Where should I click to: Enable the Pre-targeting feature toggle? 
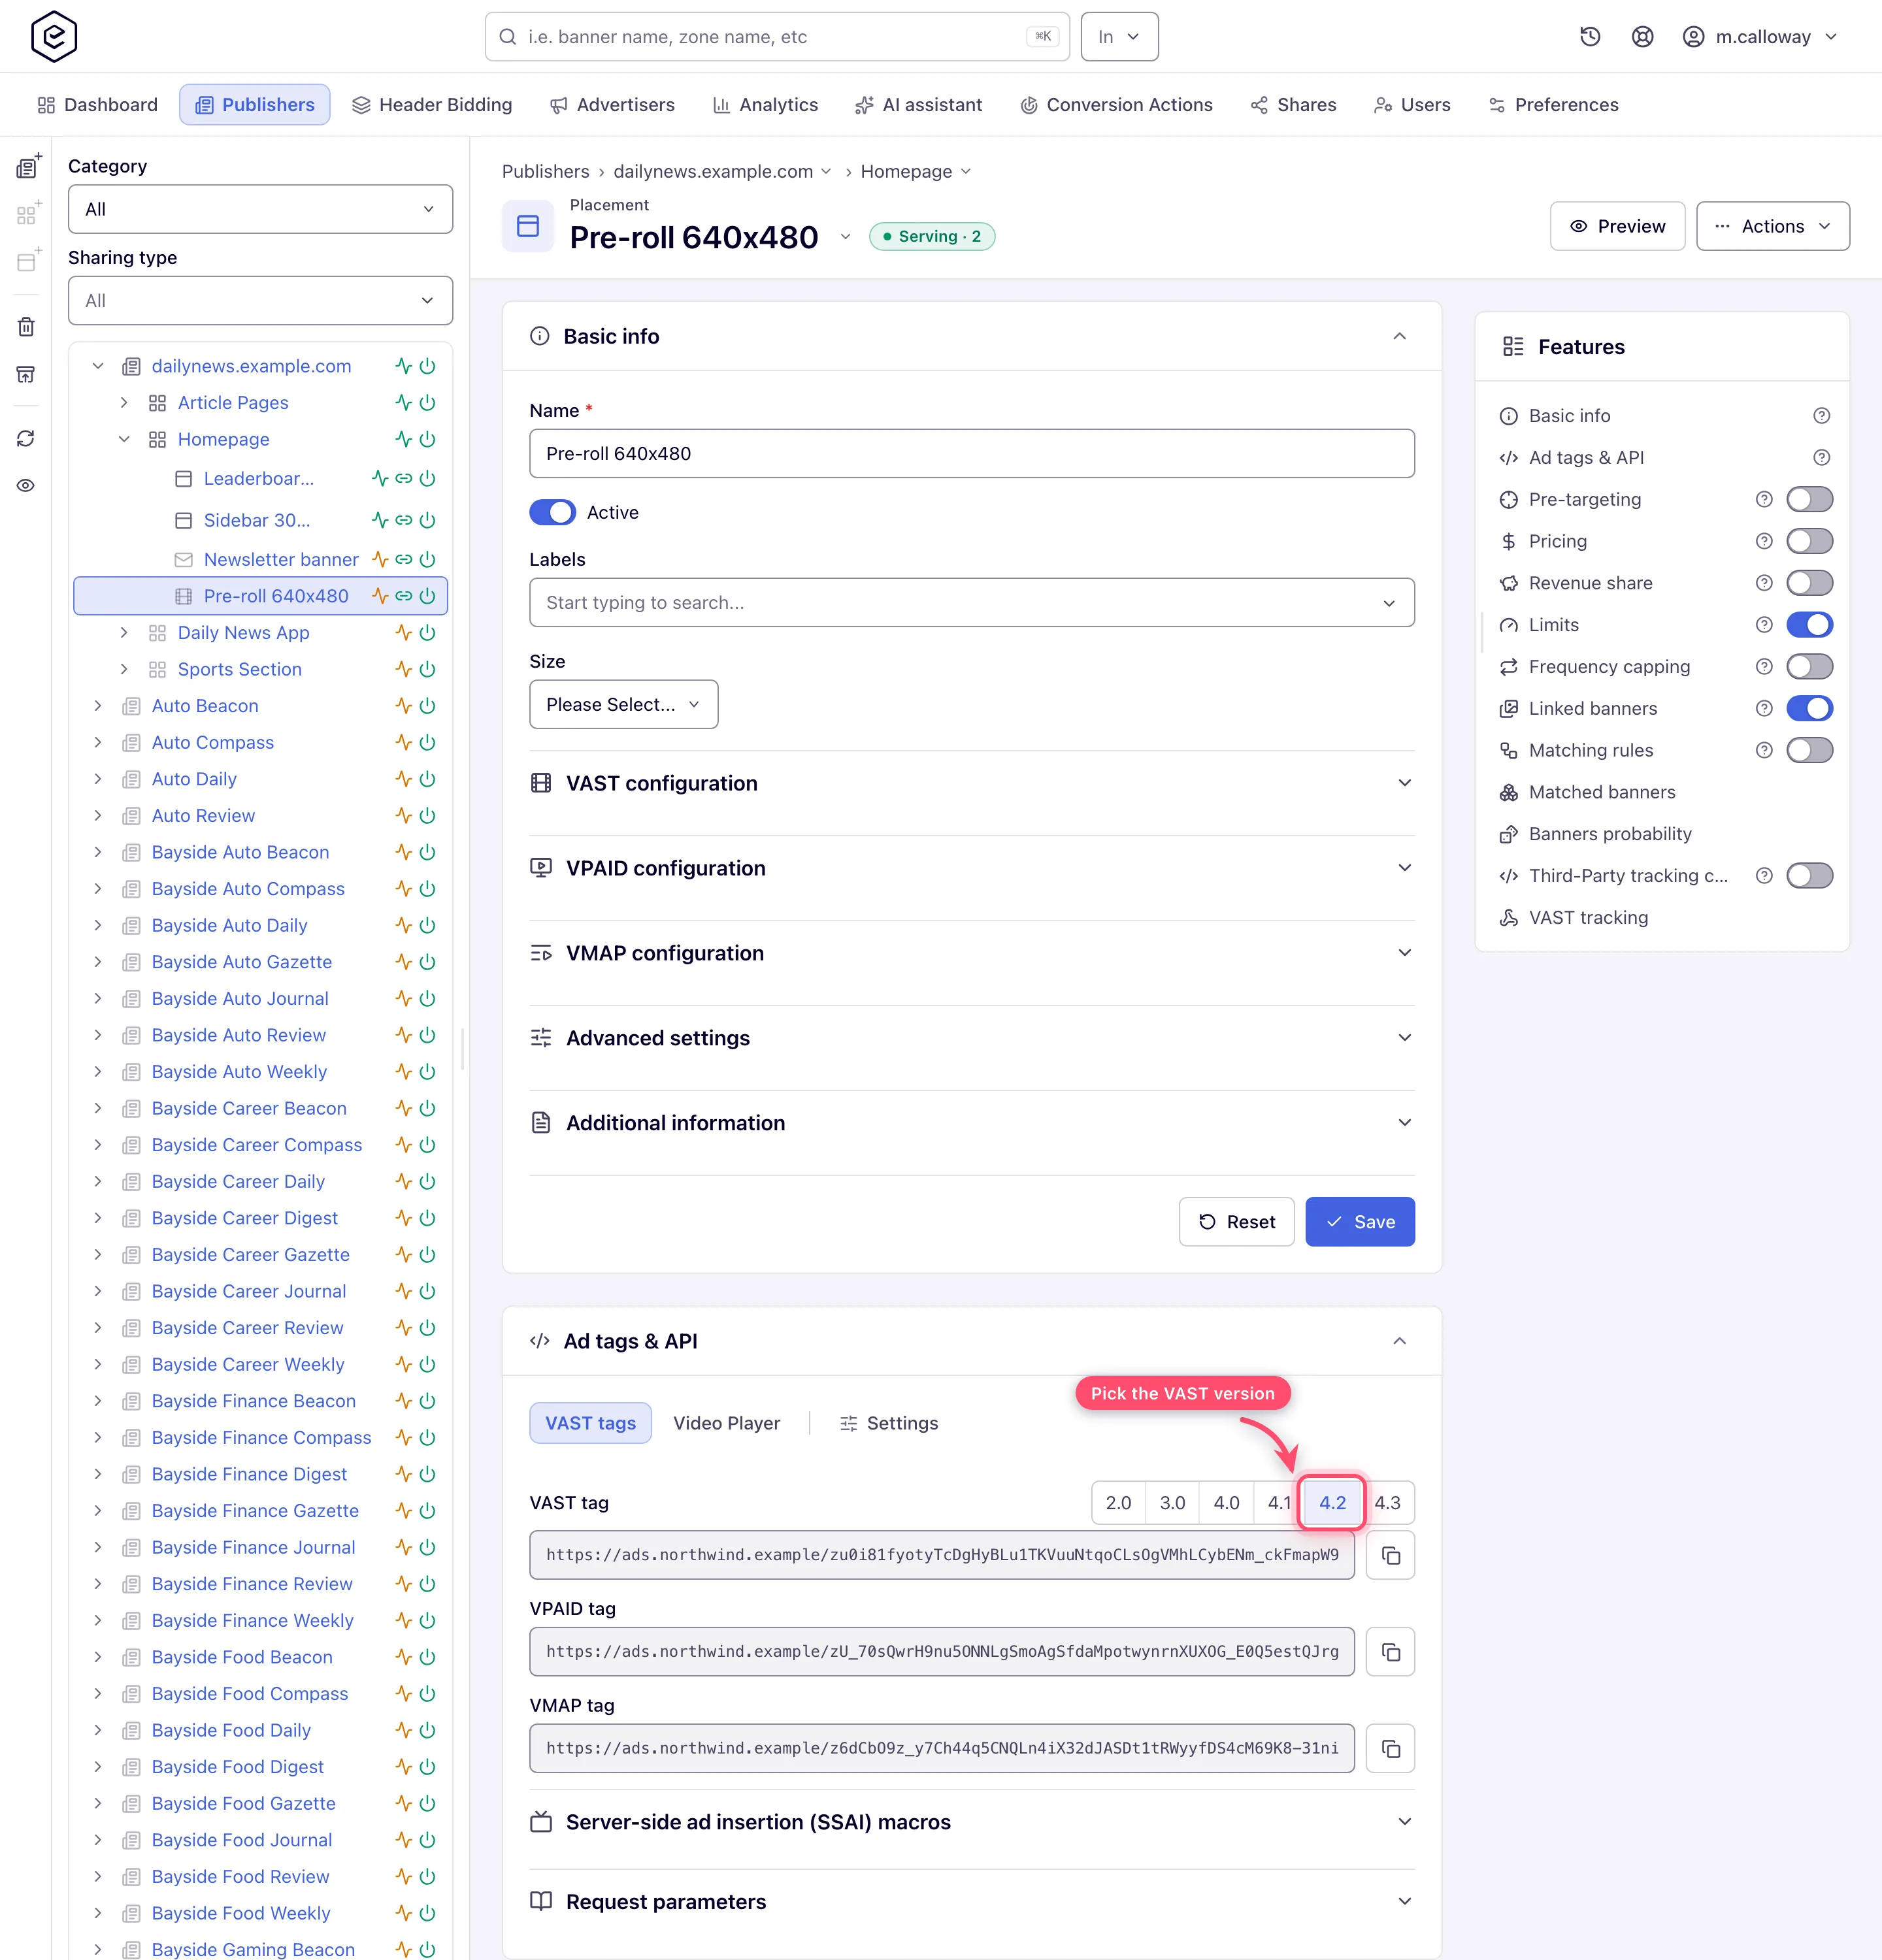(1810, 499)
